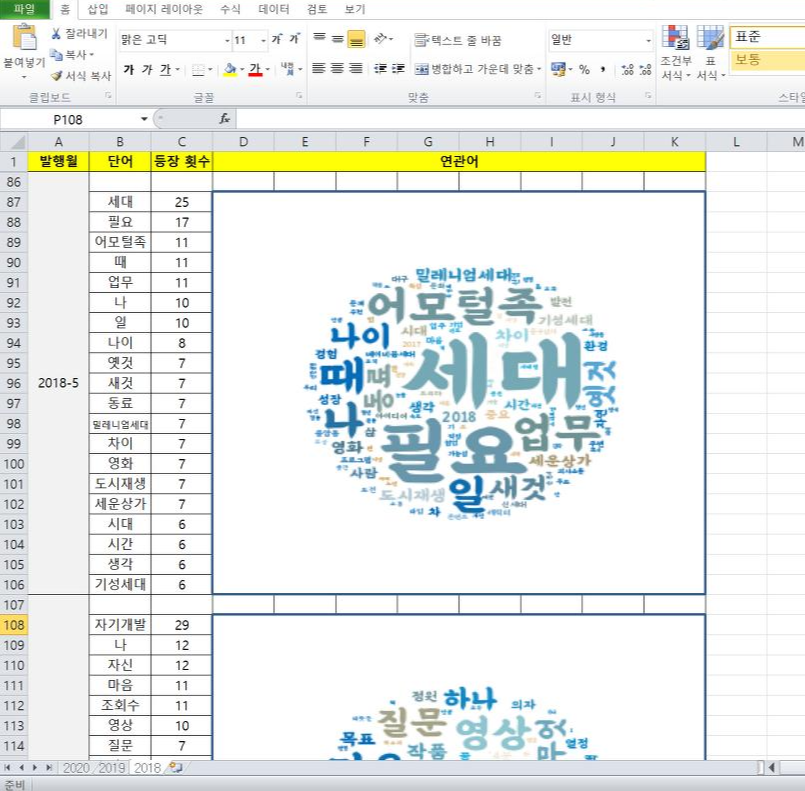Screen dimensions: 805x791
Task: Click the insert function fx icon
Action: 224,119
